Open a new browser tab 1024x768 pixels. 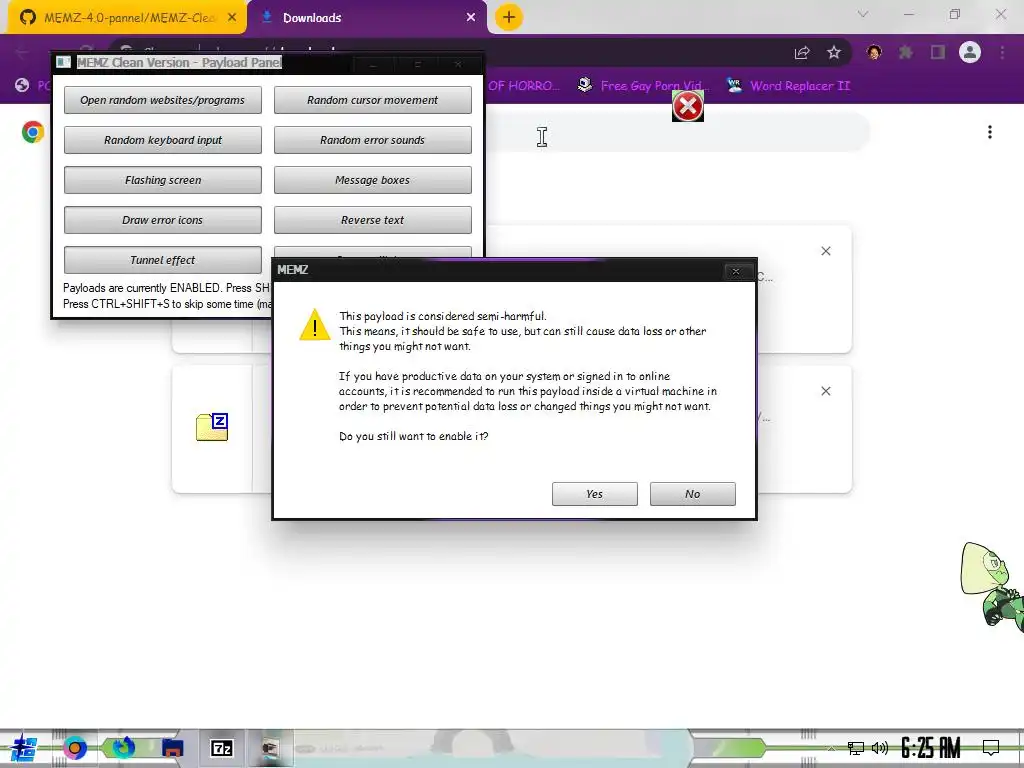coord(509,17)
